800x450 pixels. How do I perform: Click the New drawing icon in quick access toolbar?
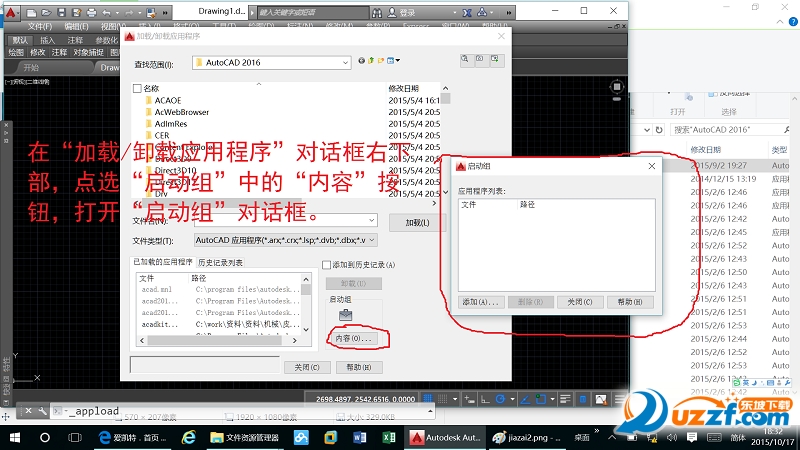coord(31,12)
